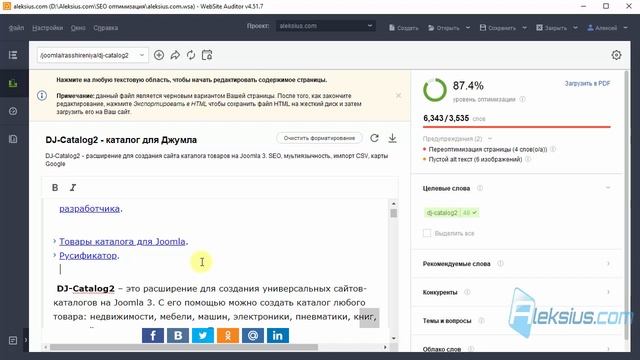Expand the Конкуренты section

pyautogui.click(x=608, y=292)
